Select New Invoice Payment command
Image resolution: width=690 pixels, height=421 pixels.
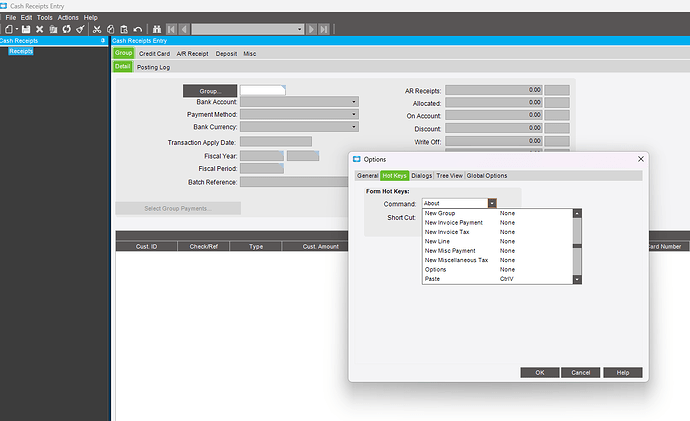point(497,223)
